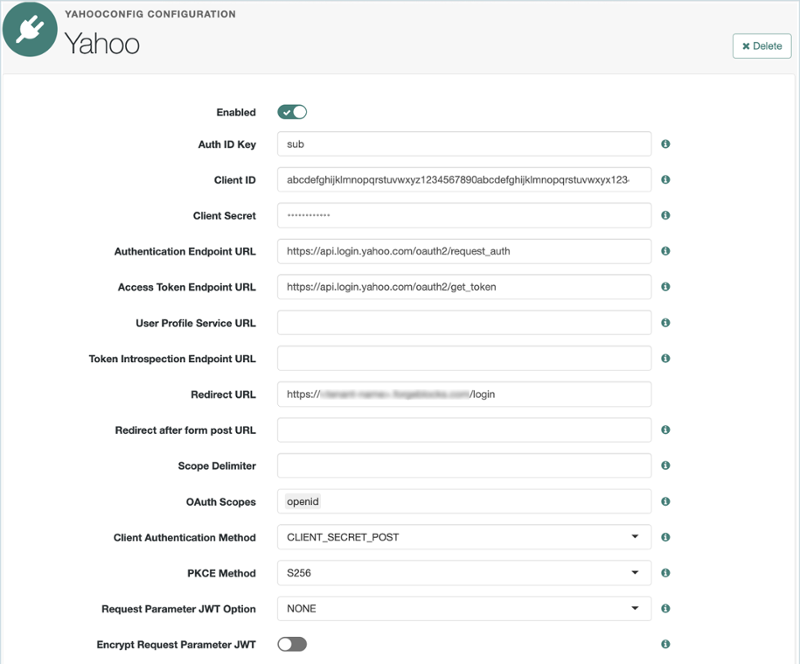Show info for Encrypt Request Parameter JWT

(665, 644)
